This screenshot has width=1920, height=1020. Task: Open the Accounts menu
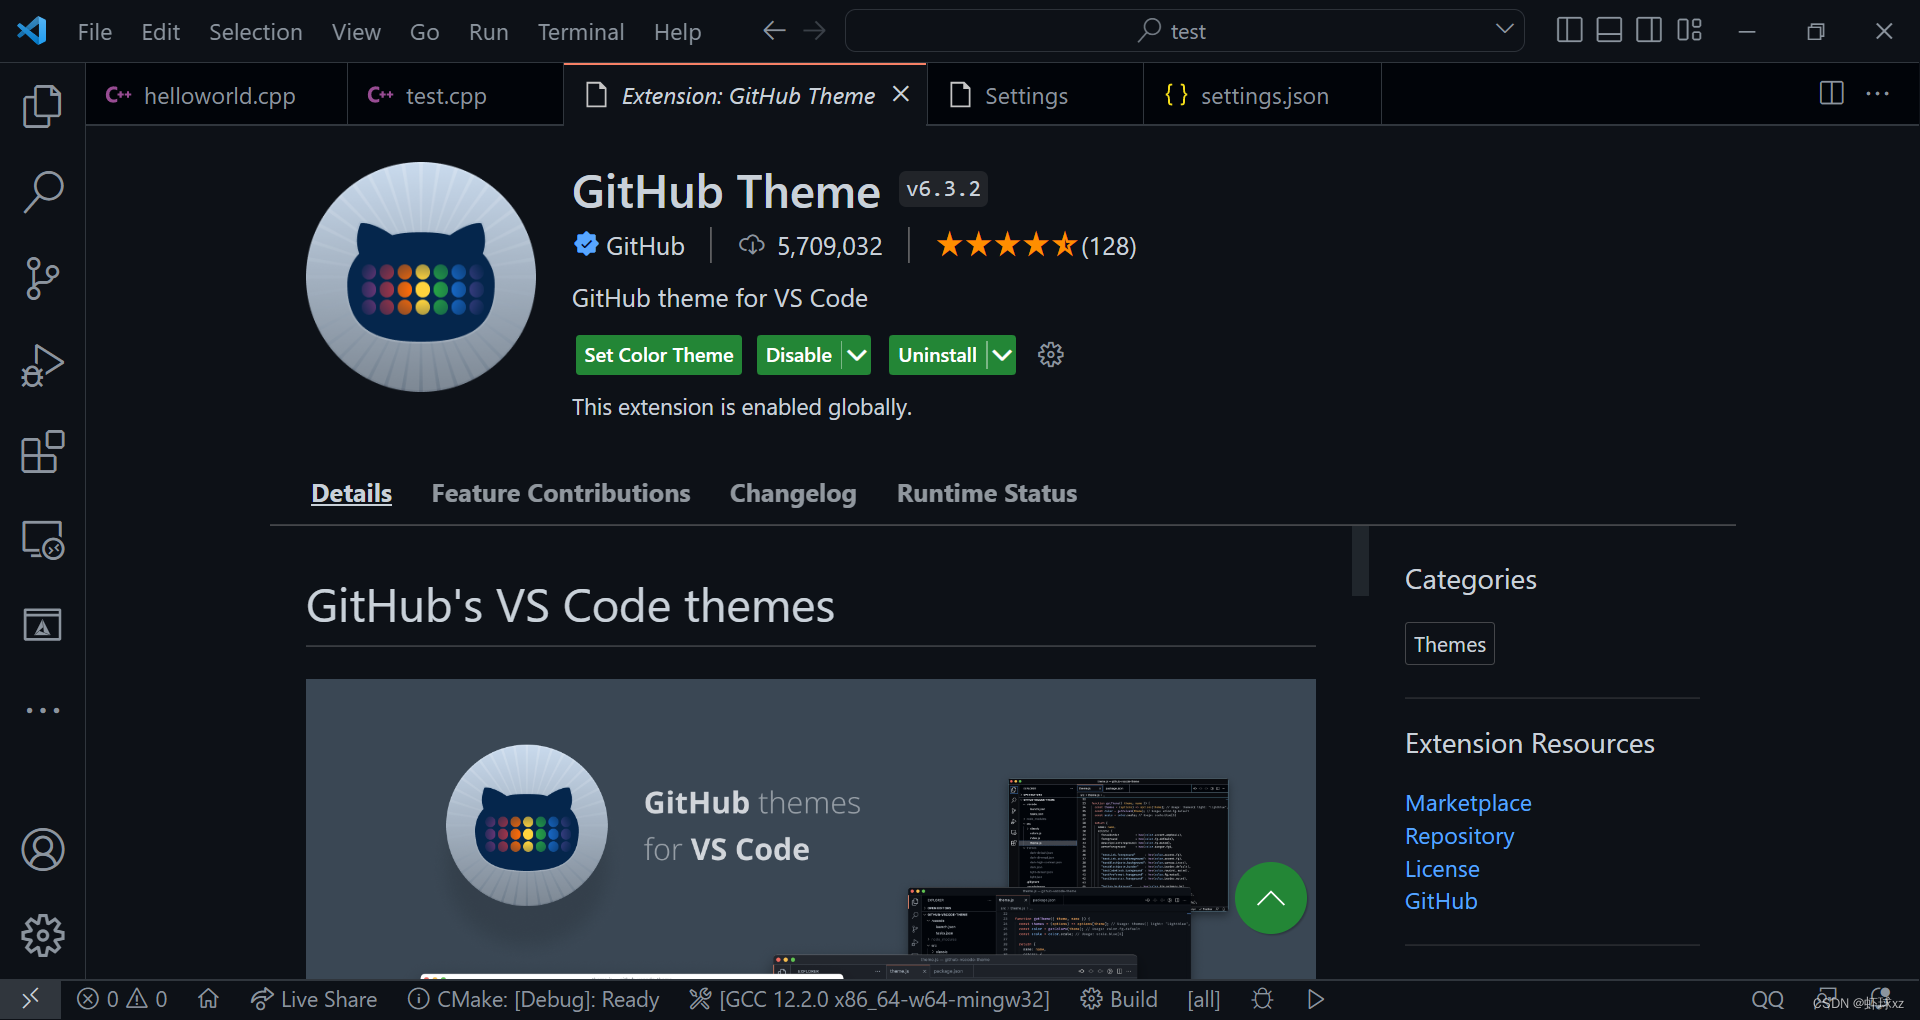tap(42, 850)
